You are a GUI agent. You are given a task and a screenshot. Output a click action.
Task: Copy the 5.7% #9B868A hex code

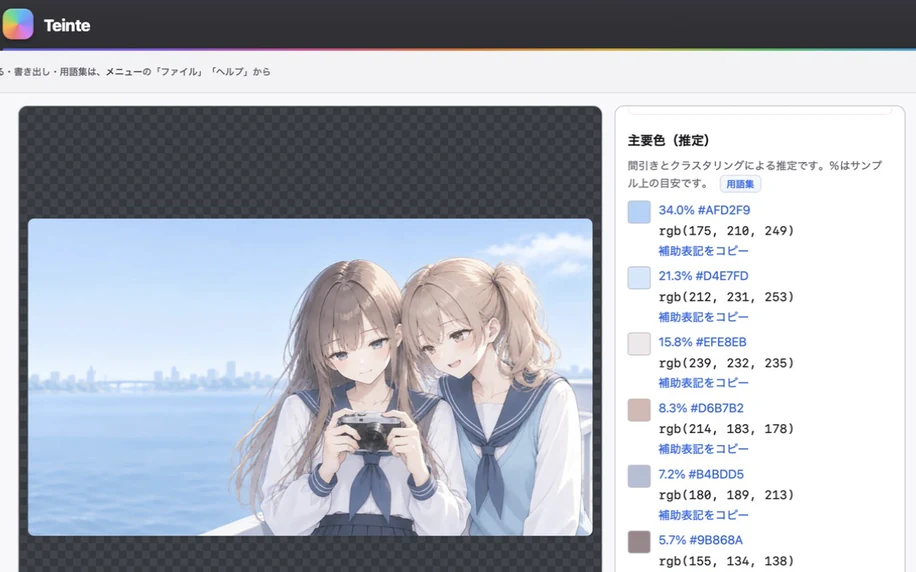click(x=700, y=540)
